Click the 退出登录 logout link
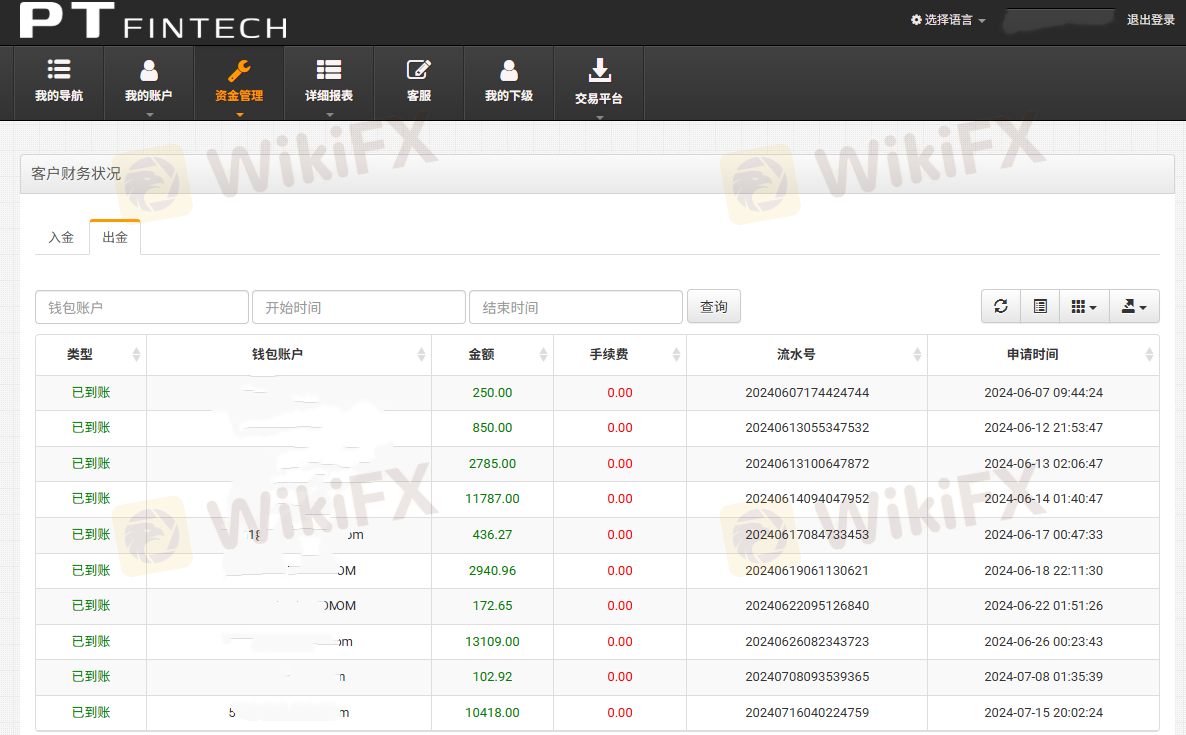This screenshot has width=1186, height=735. [x=1151, y=20]
